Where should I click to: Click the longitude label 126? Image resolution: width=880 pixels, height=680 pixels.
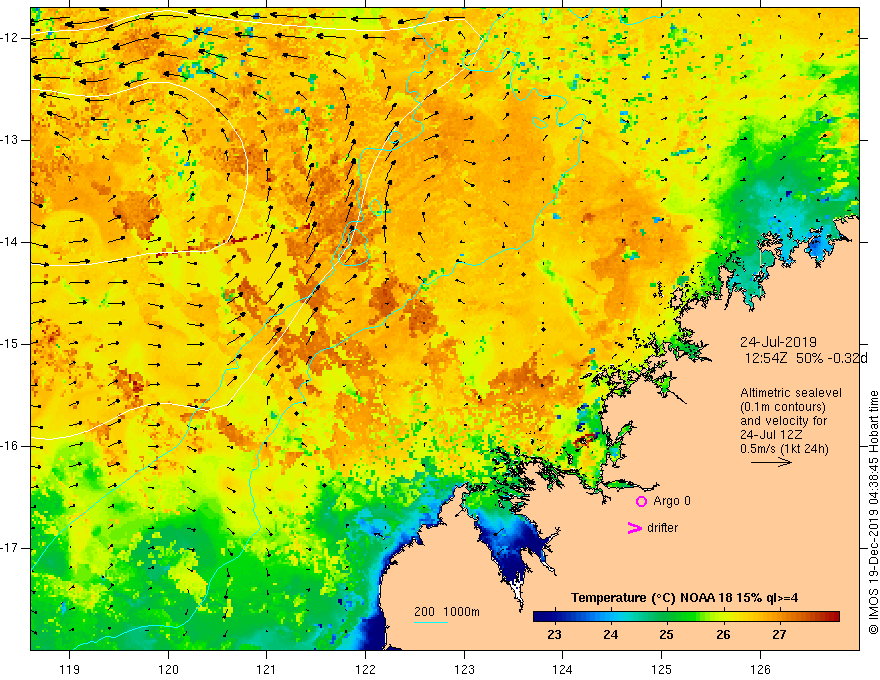760,669
